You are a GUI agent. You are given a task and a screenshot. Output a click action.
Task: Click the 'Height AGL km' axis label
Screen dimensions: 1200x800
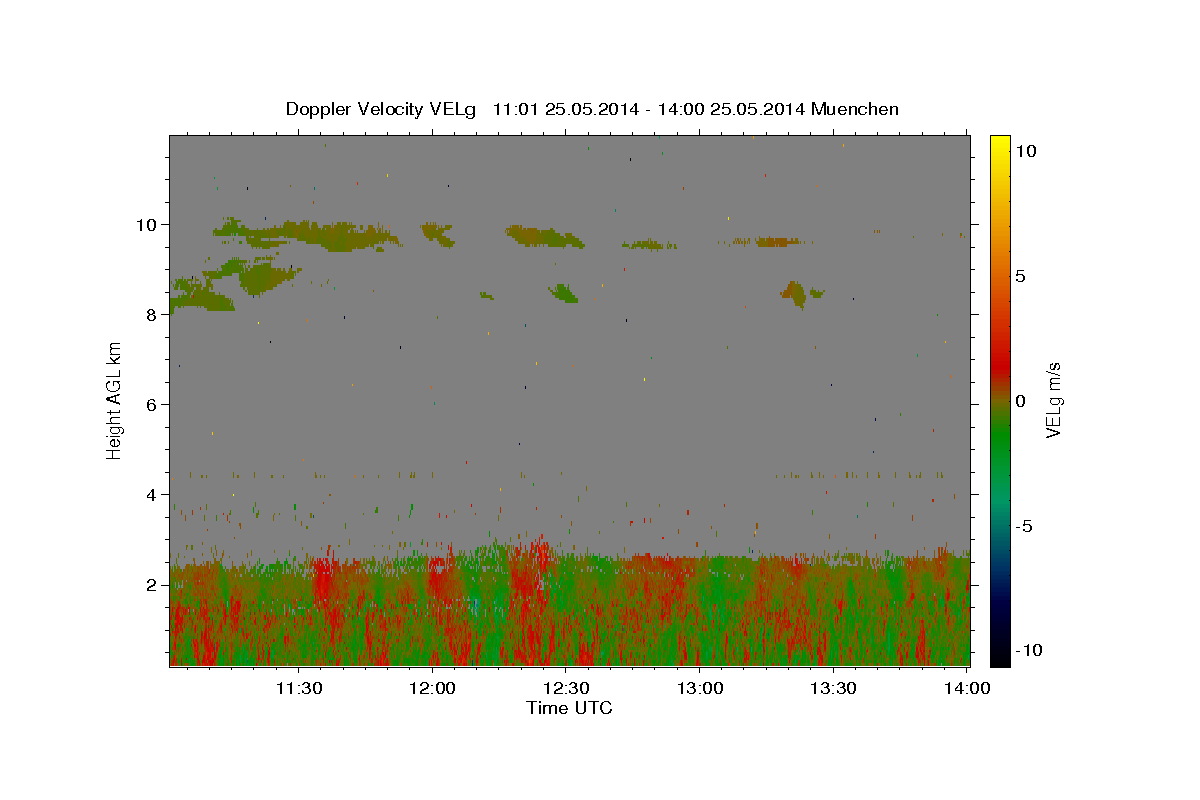115,400
